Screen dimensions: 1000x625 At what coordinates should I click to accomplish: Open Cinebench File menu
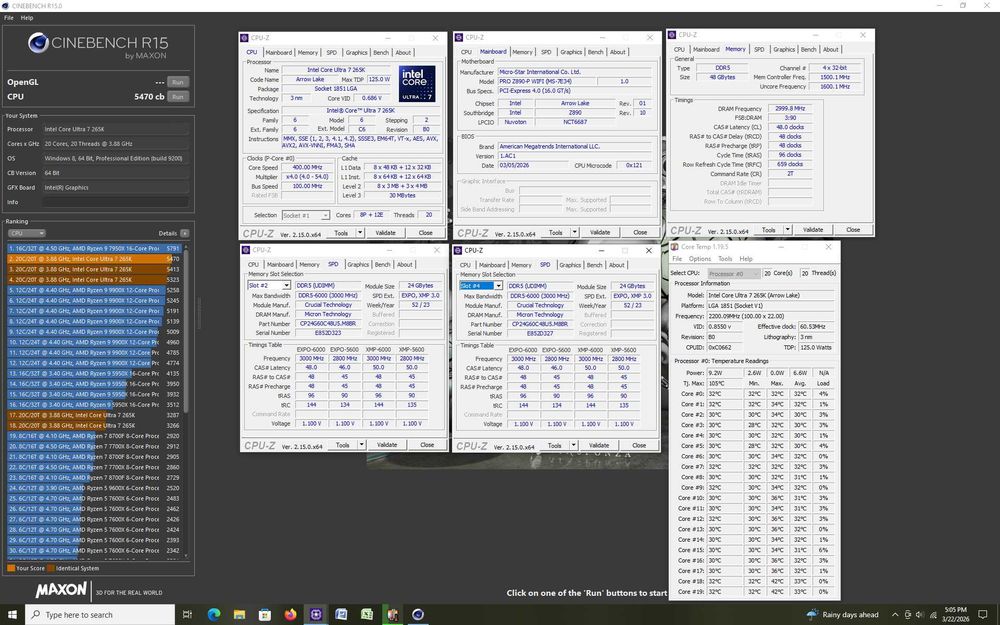9,18
